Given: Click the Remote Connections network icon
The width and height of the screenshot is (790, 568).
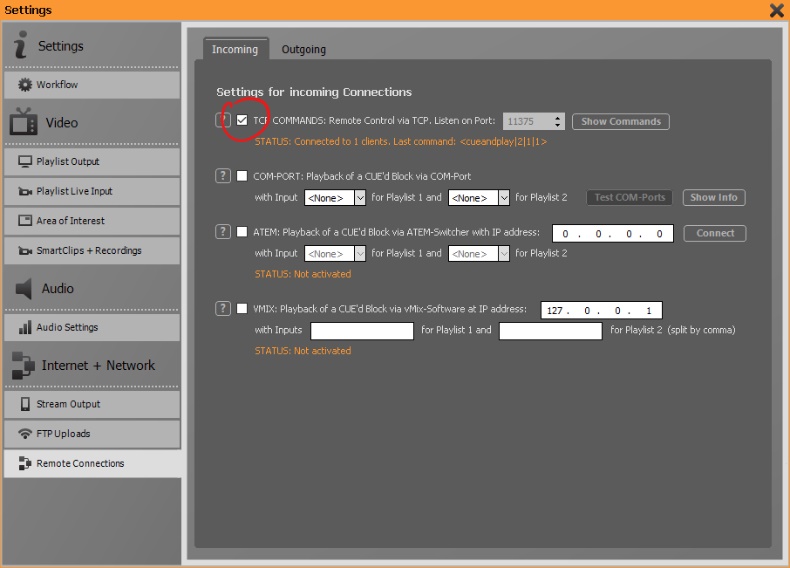Looking at the screenshot, I should [x=25, y=463].
